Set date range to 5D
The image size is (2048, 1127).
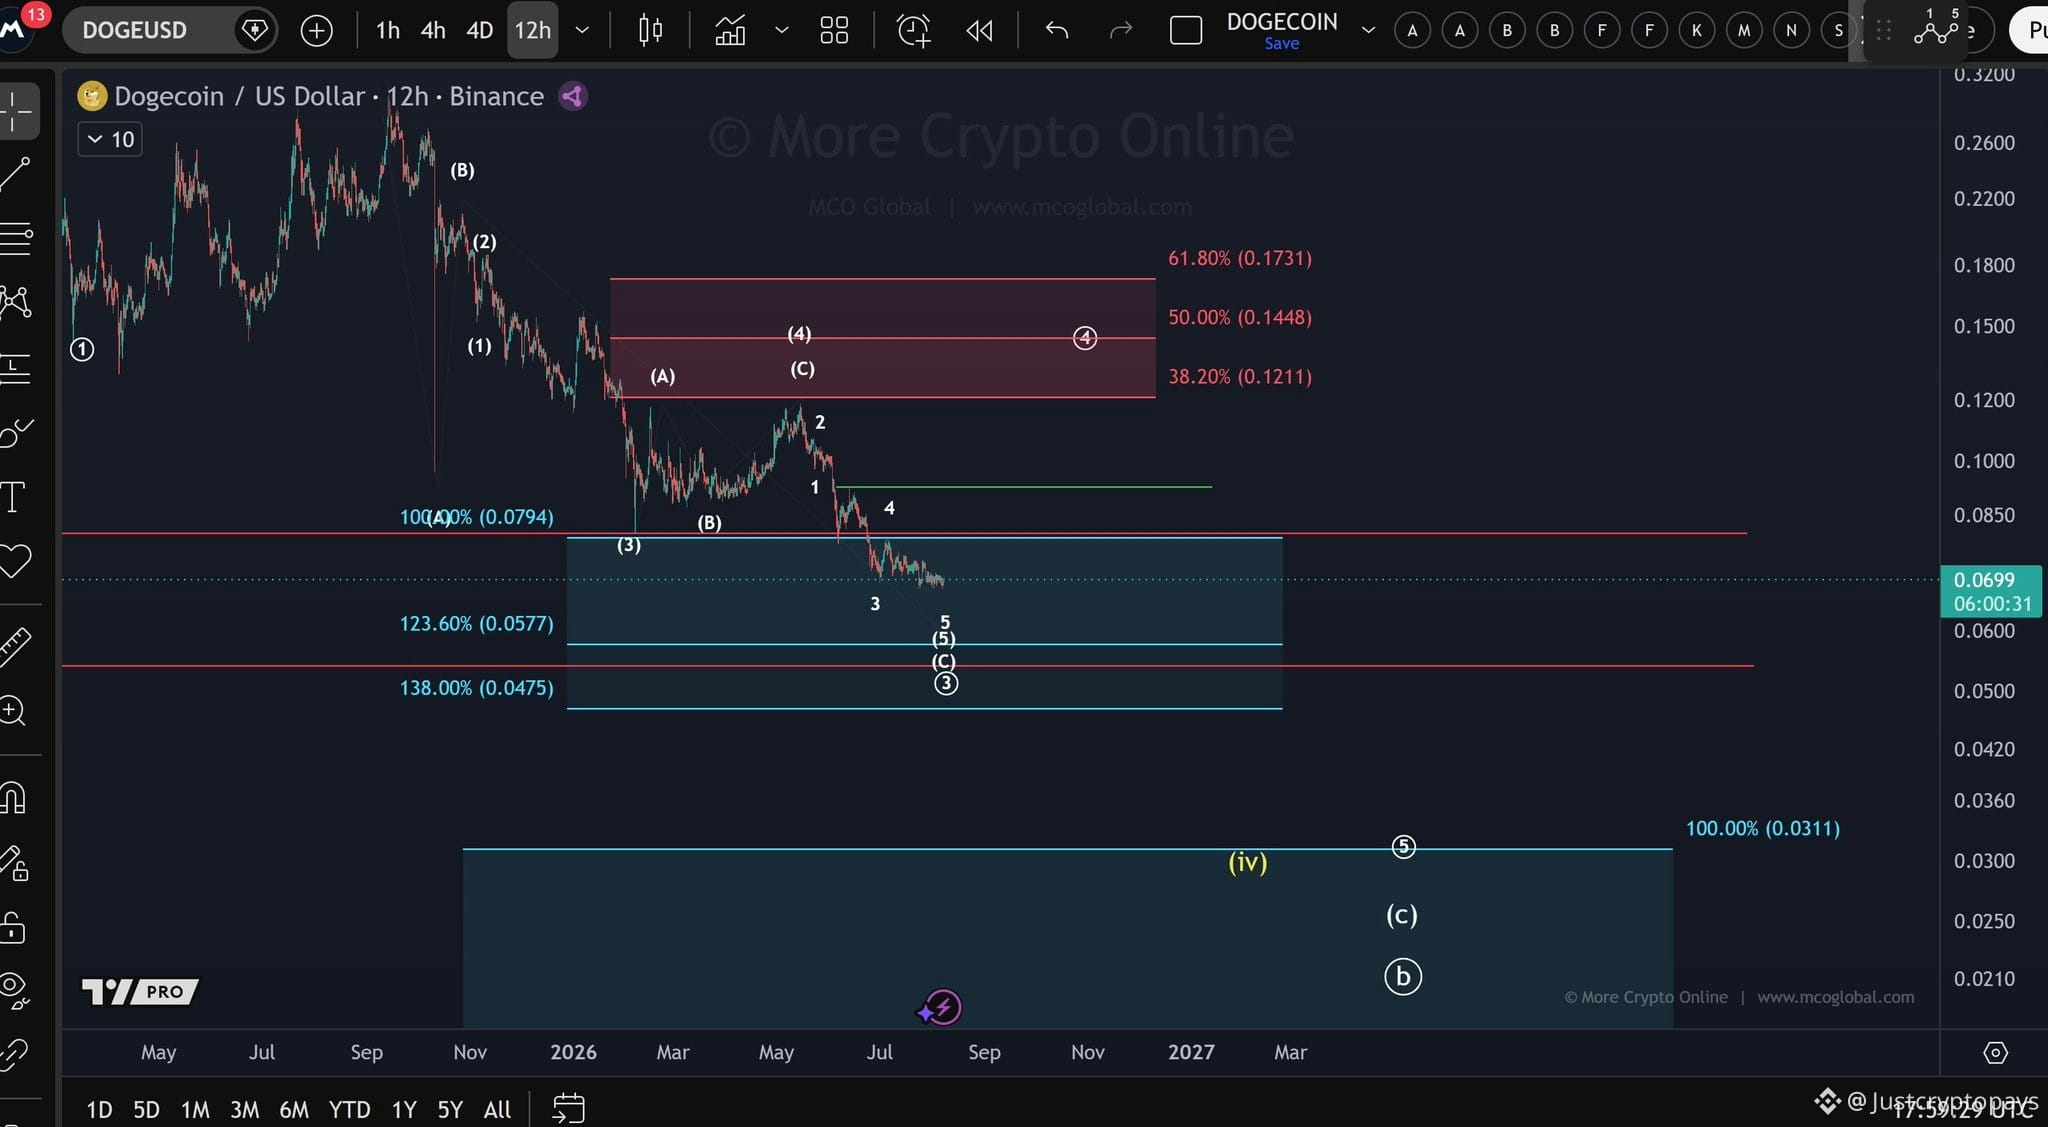(146, 1109)
